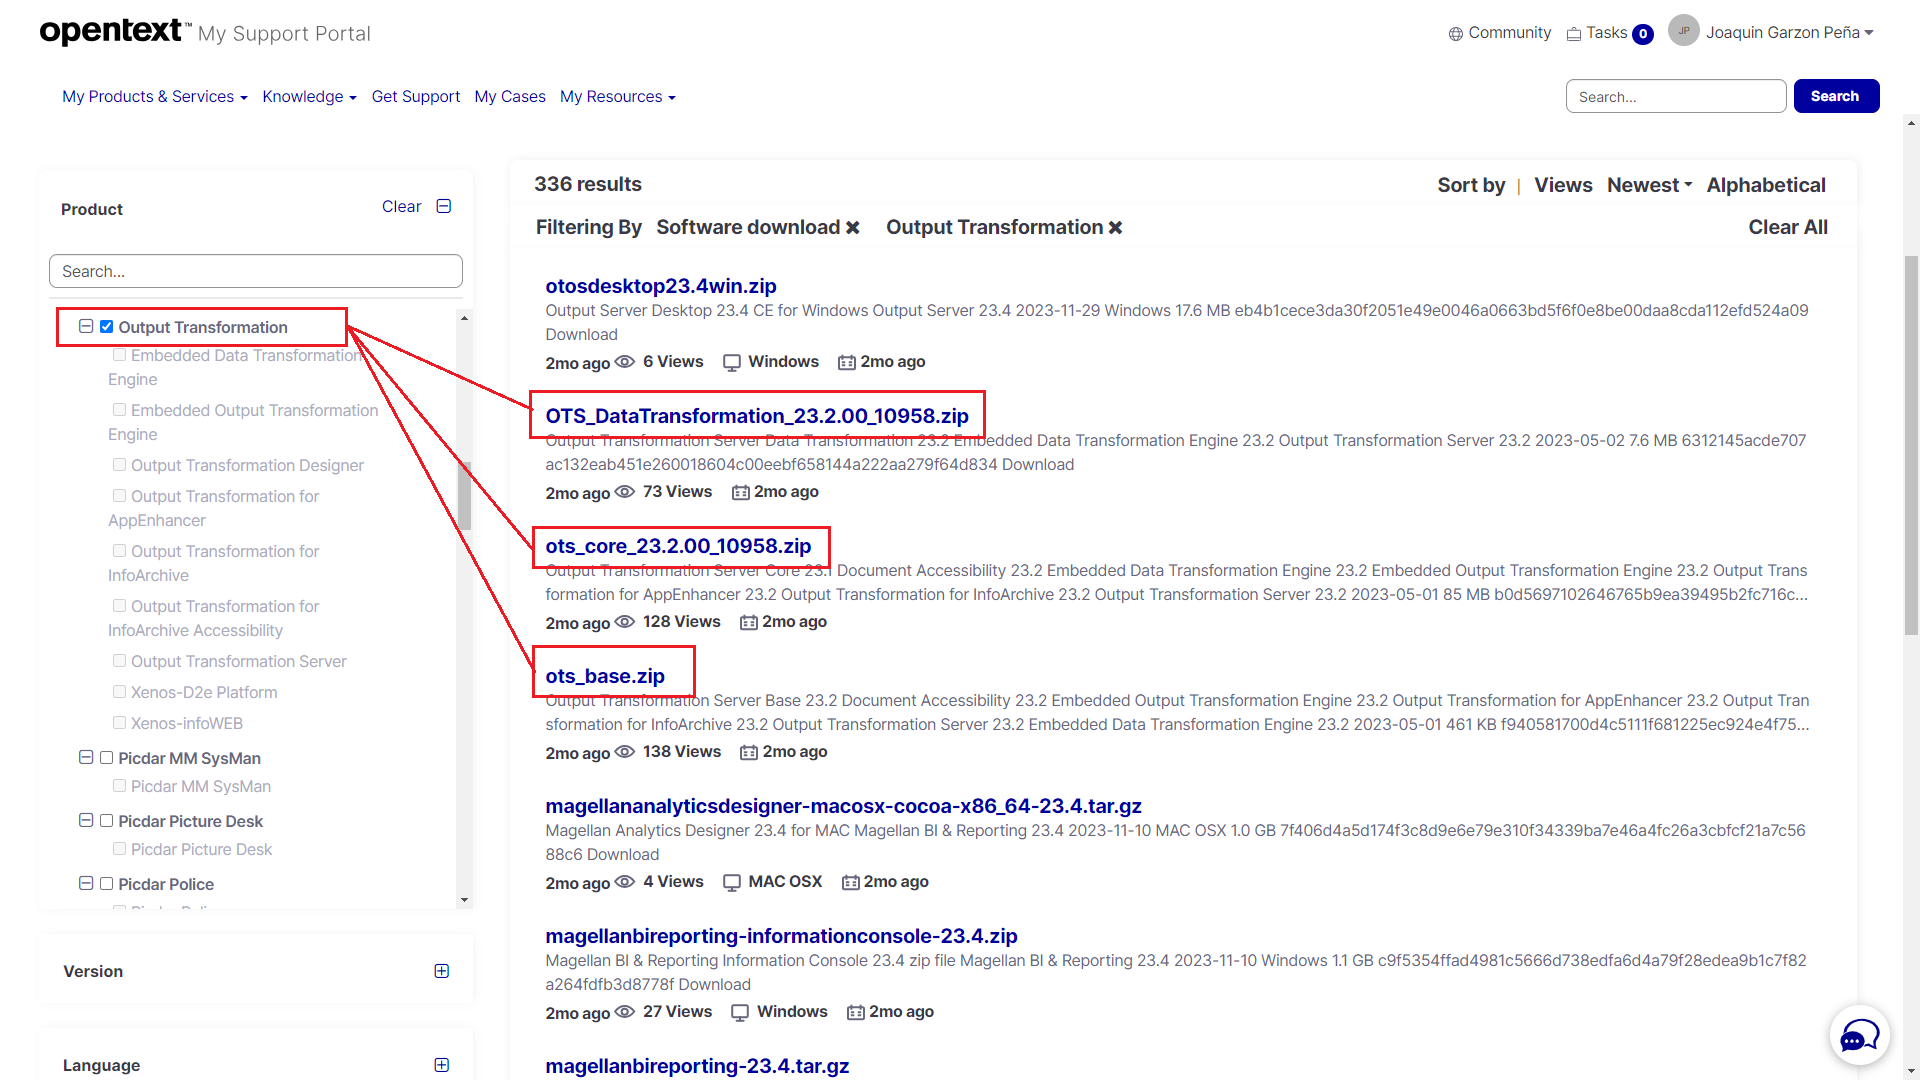Image resolution: width=1920 pixels, height=1080 pixels.
Task: Open ots_core_23.2.00_10958.zip download link
Action: 678,546
